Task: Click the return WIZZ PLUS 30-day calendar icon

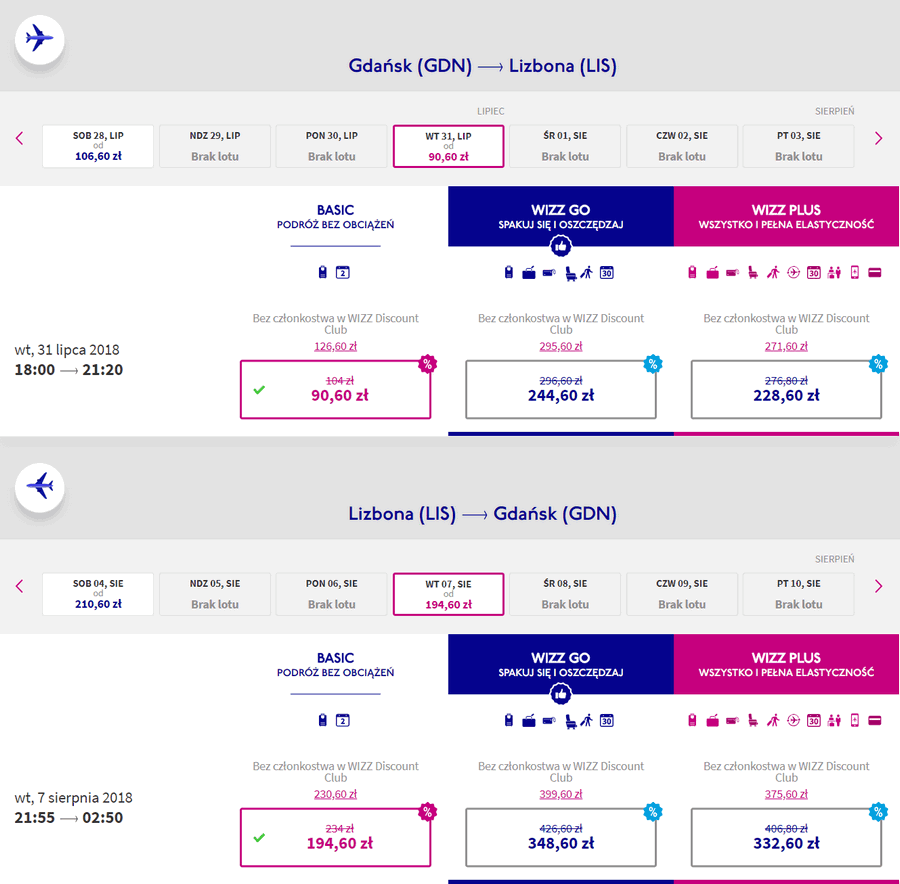Action: 814,720
